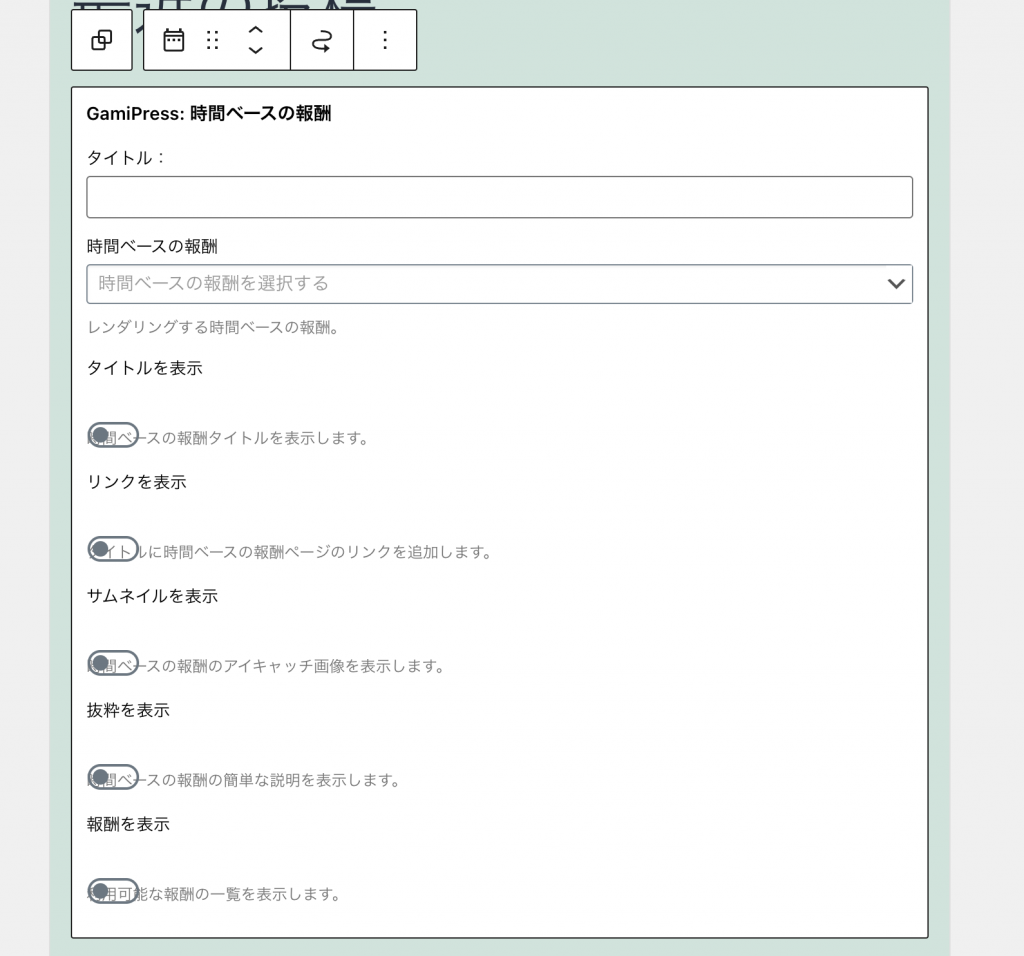Move block down with the down chevron

point(255,50)
